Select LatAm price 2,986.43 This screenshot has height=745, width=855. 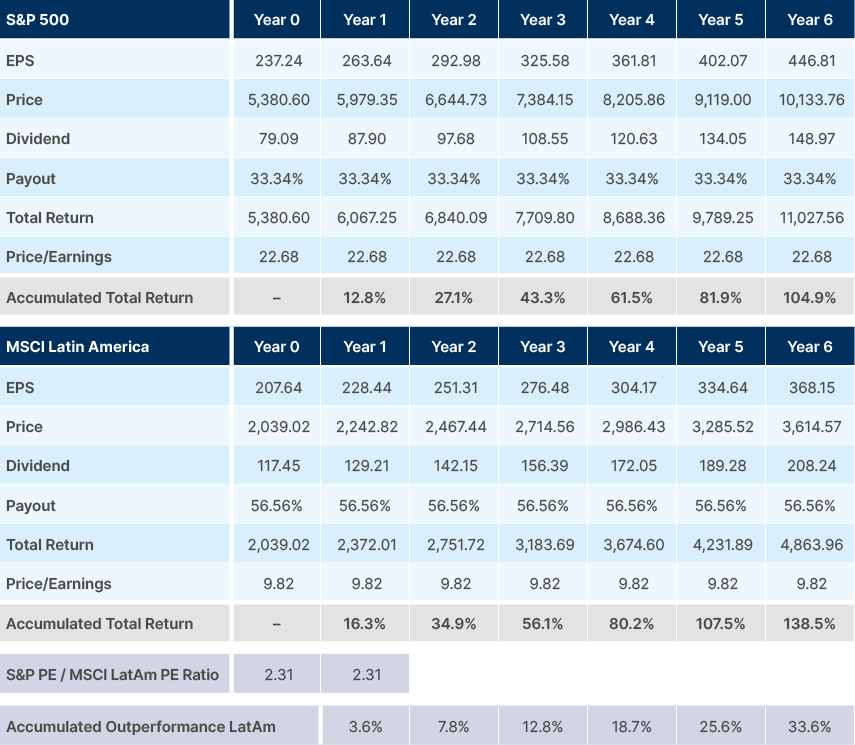(634, 426)
